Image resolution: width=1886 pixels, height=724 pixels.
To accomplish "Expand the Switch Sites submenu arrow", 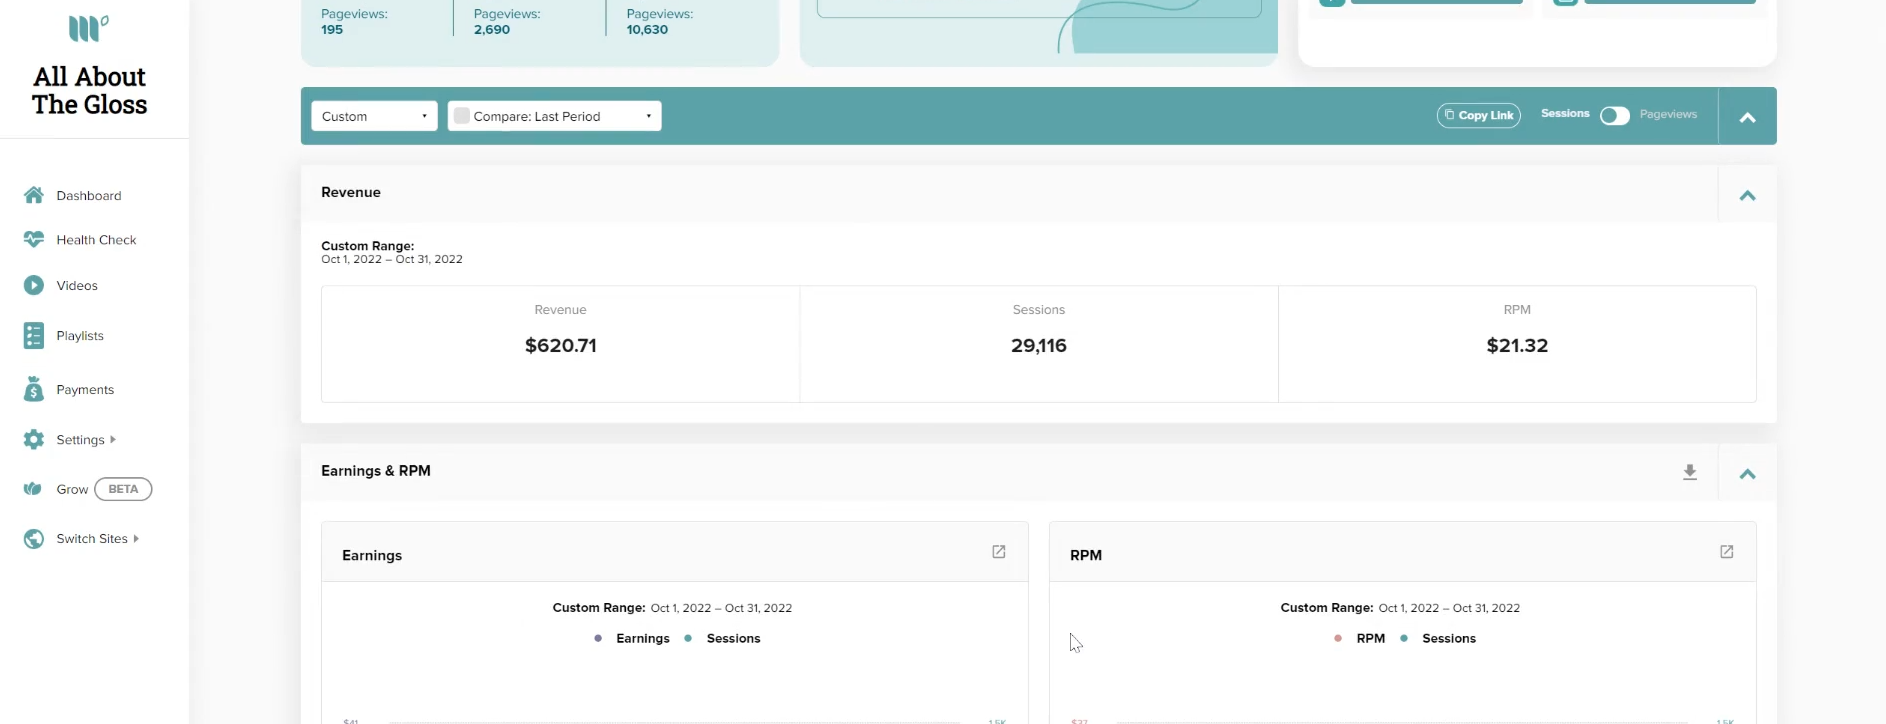I will click(136, 538).
